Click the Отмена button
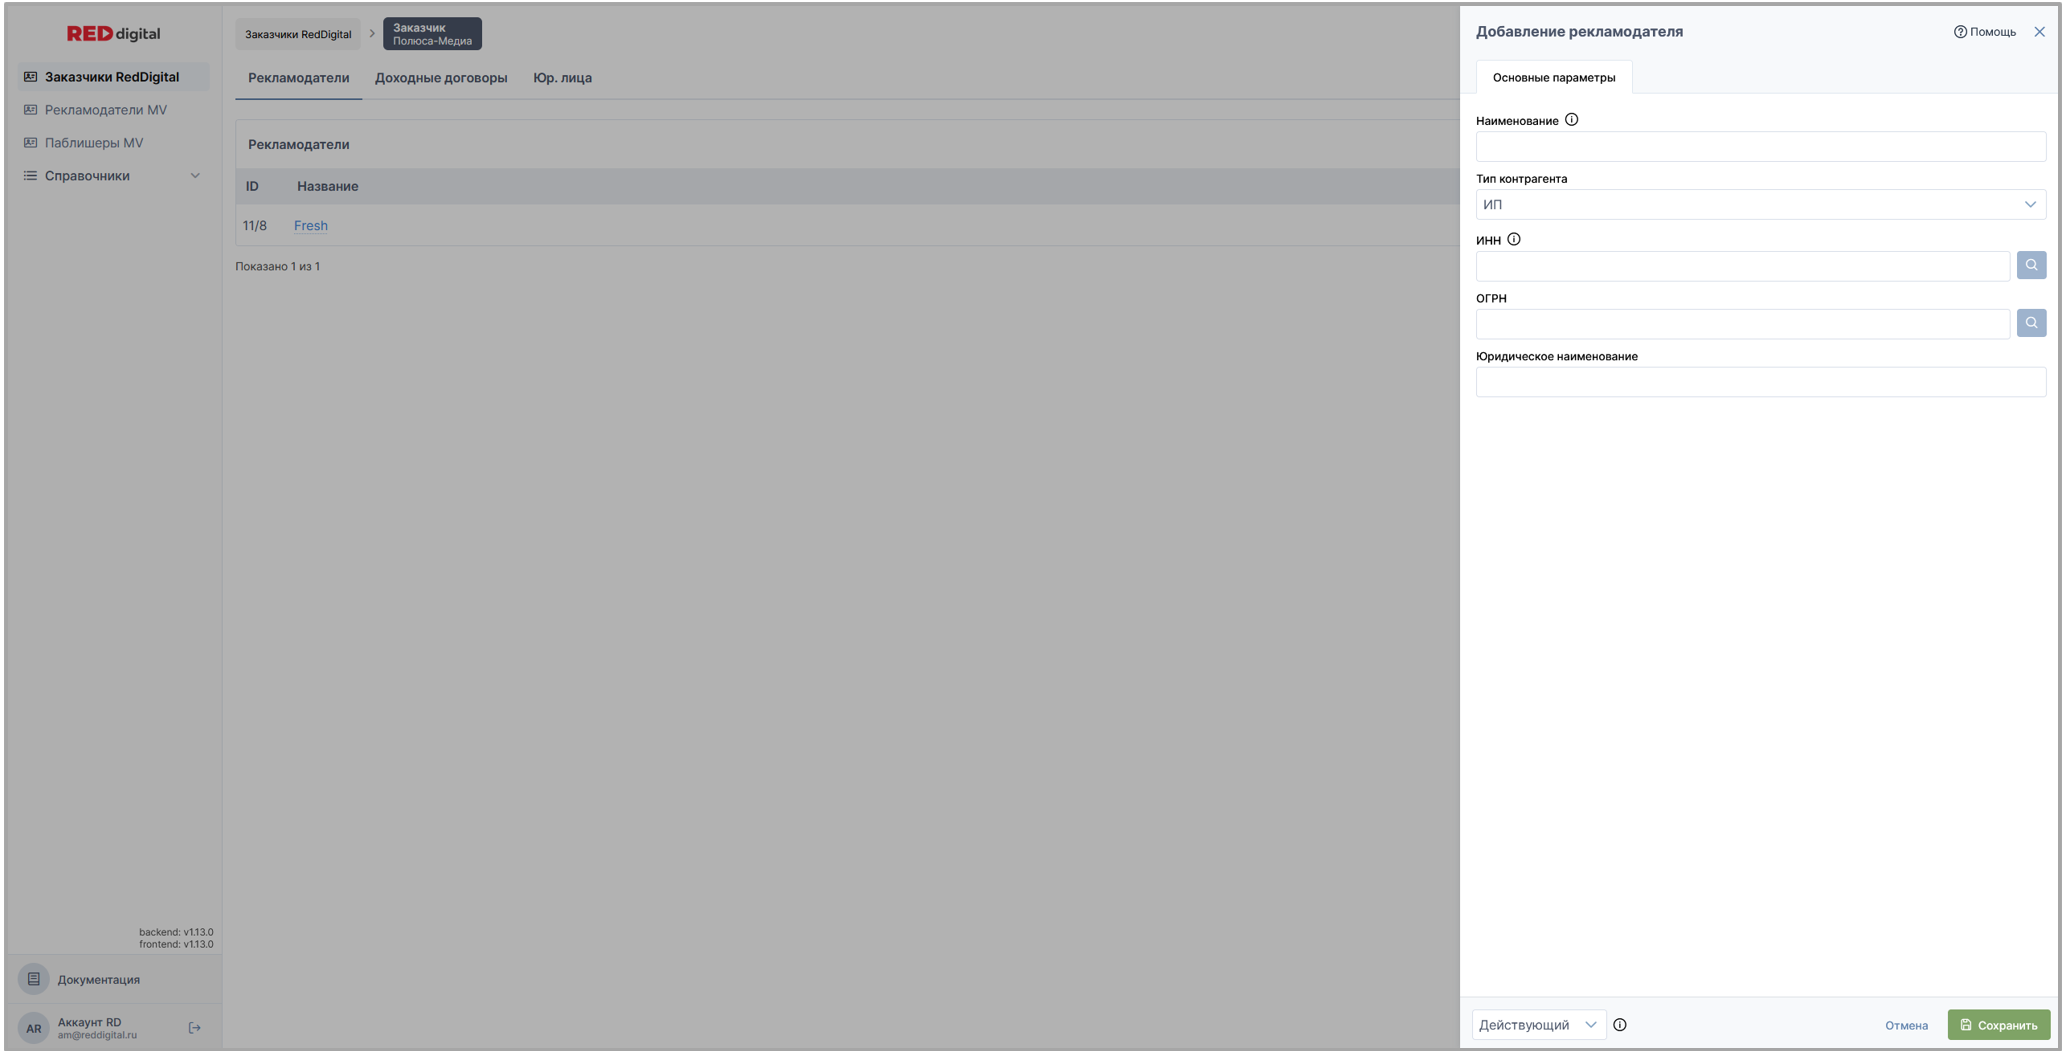 1906,1025
